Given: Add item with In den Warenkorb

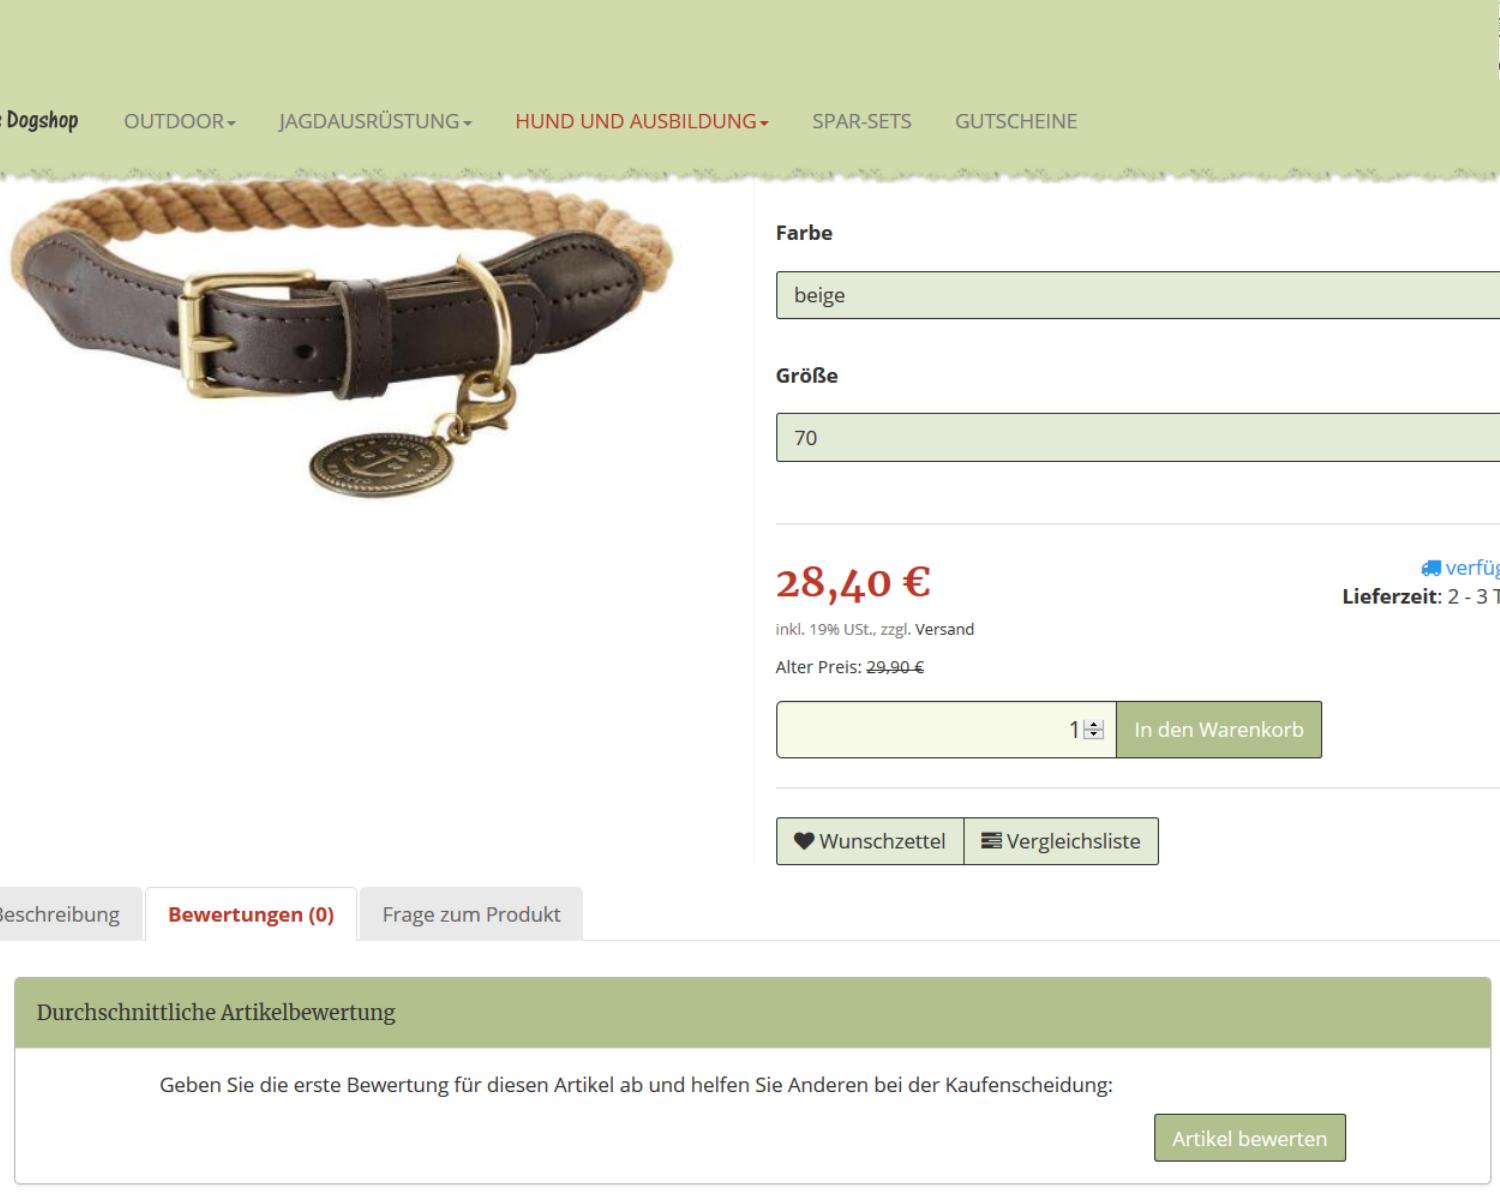Looking at the screenshot, I should point(1219,730).
